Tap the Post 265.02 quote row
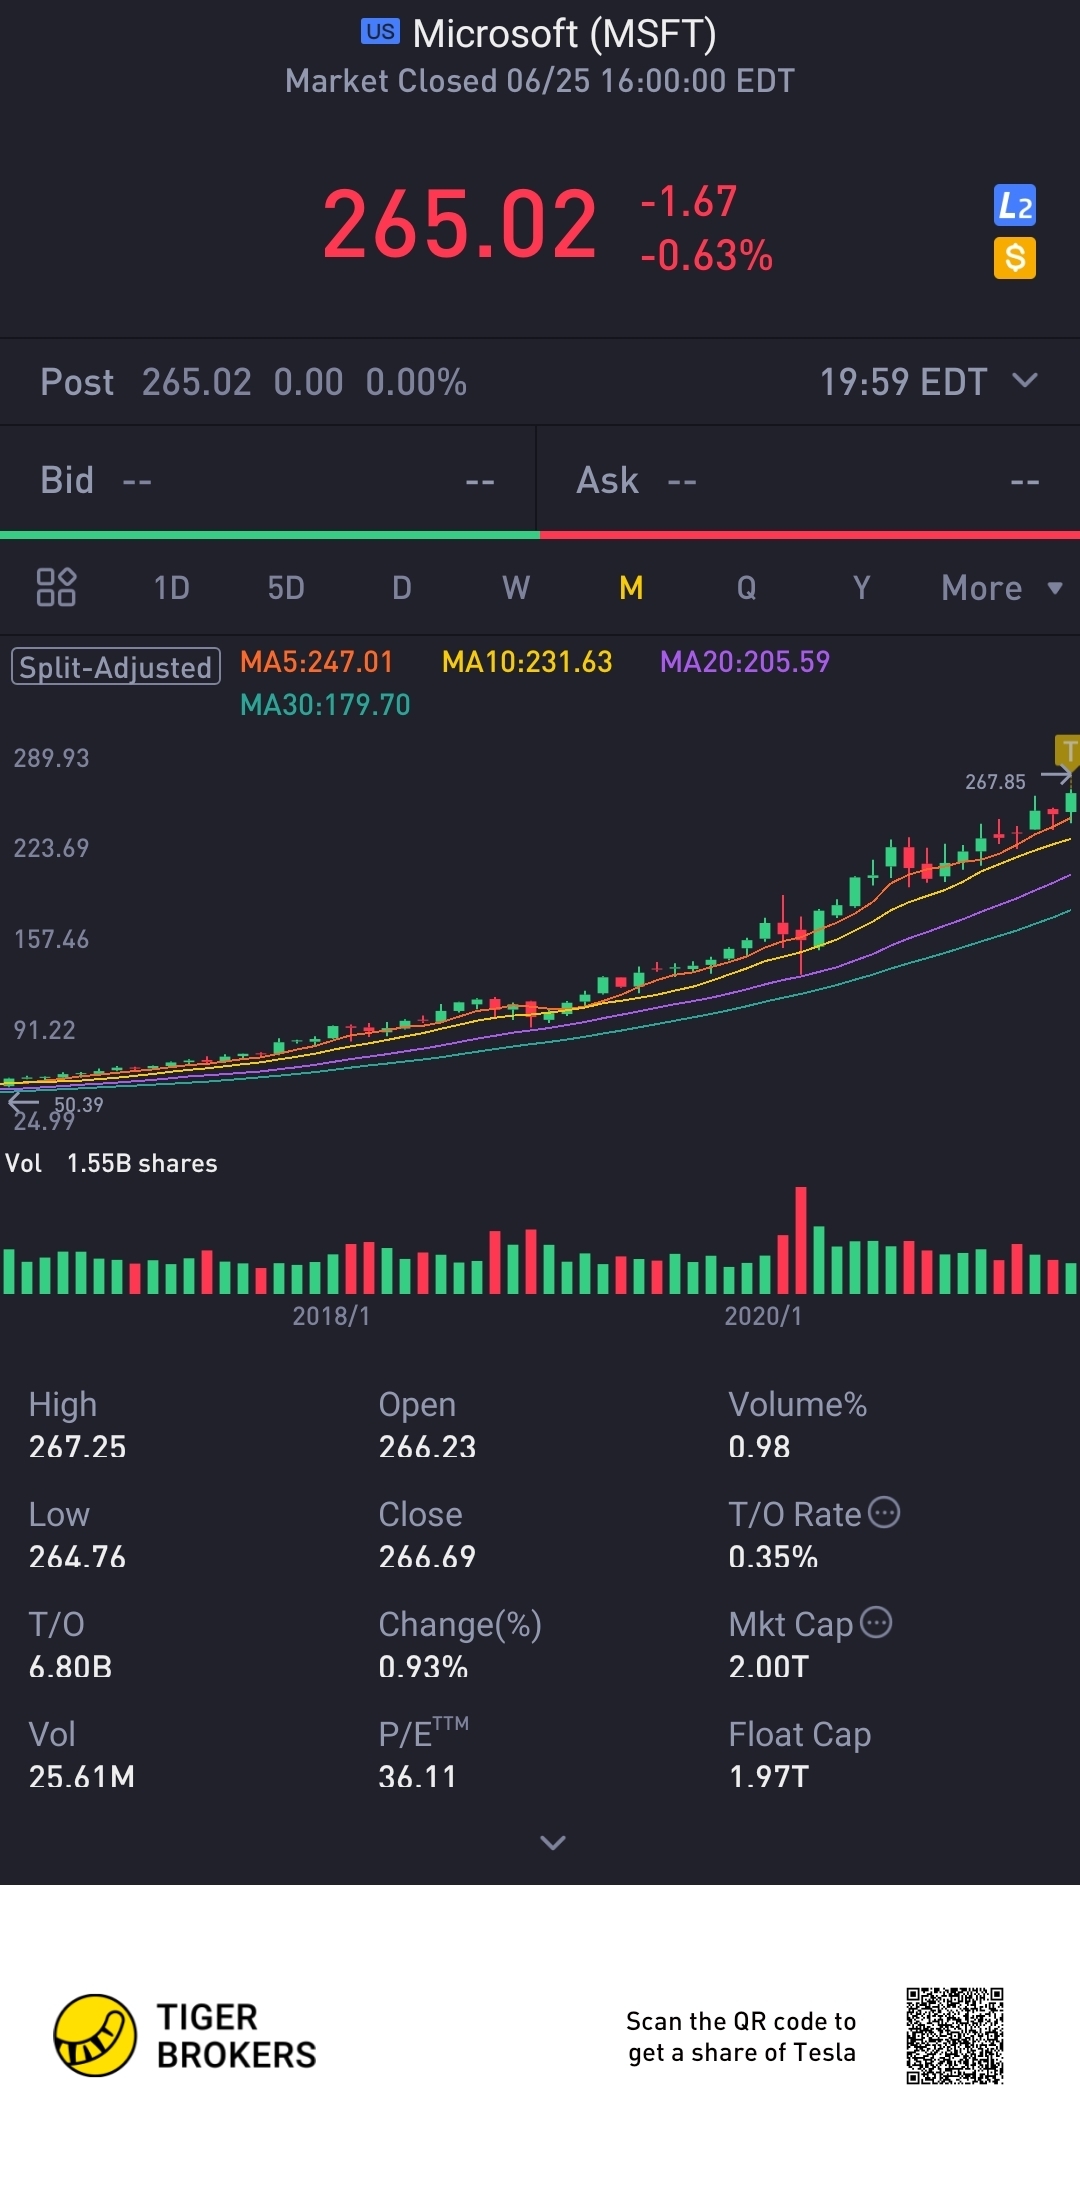 540,382
